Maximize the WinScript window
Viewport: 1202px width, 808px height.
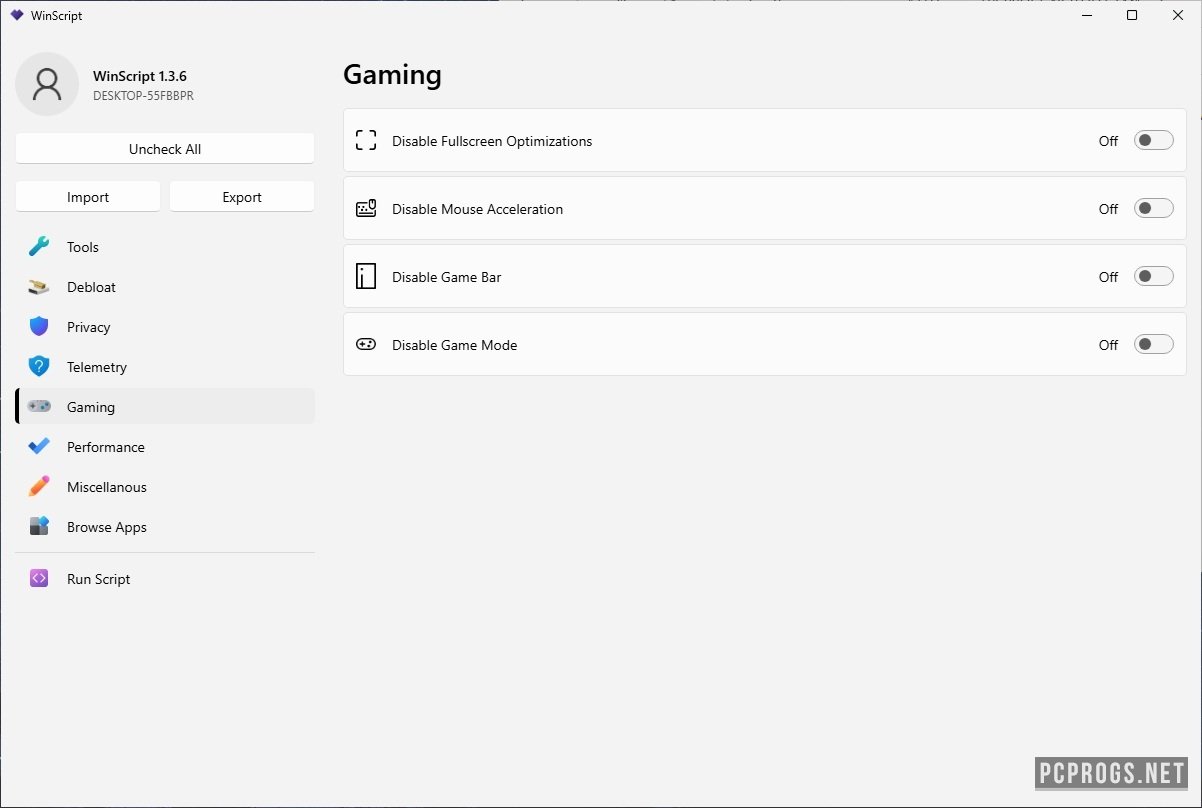coord(1132,15)
